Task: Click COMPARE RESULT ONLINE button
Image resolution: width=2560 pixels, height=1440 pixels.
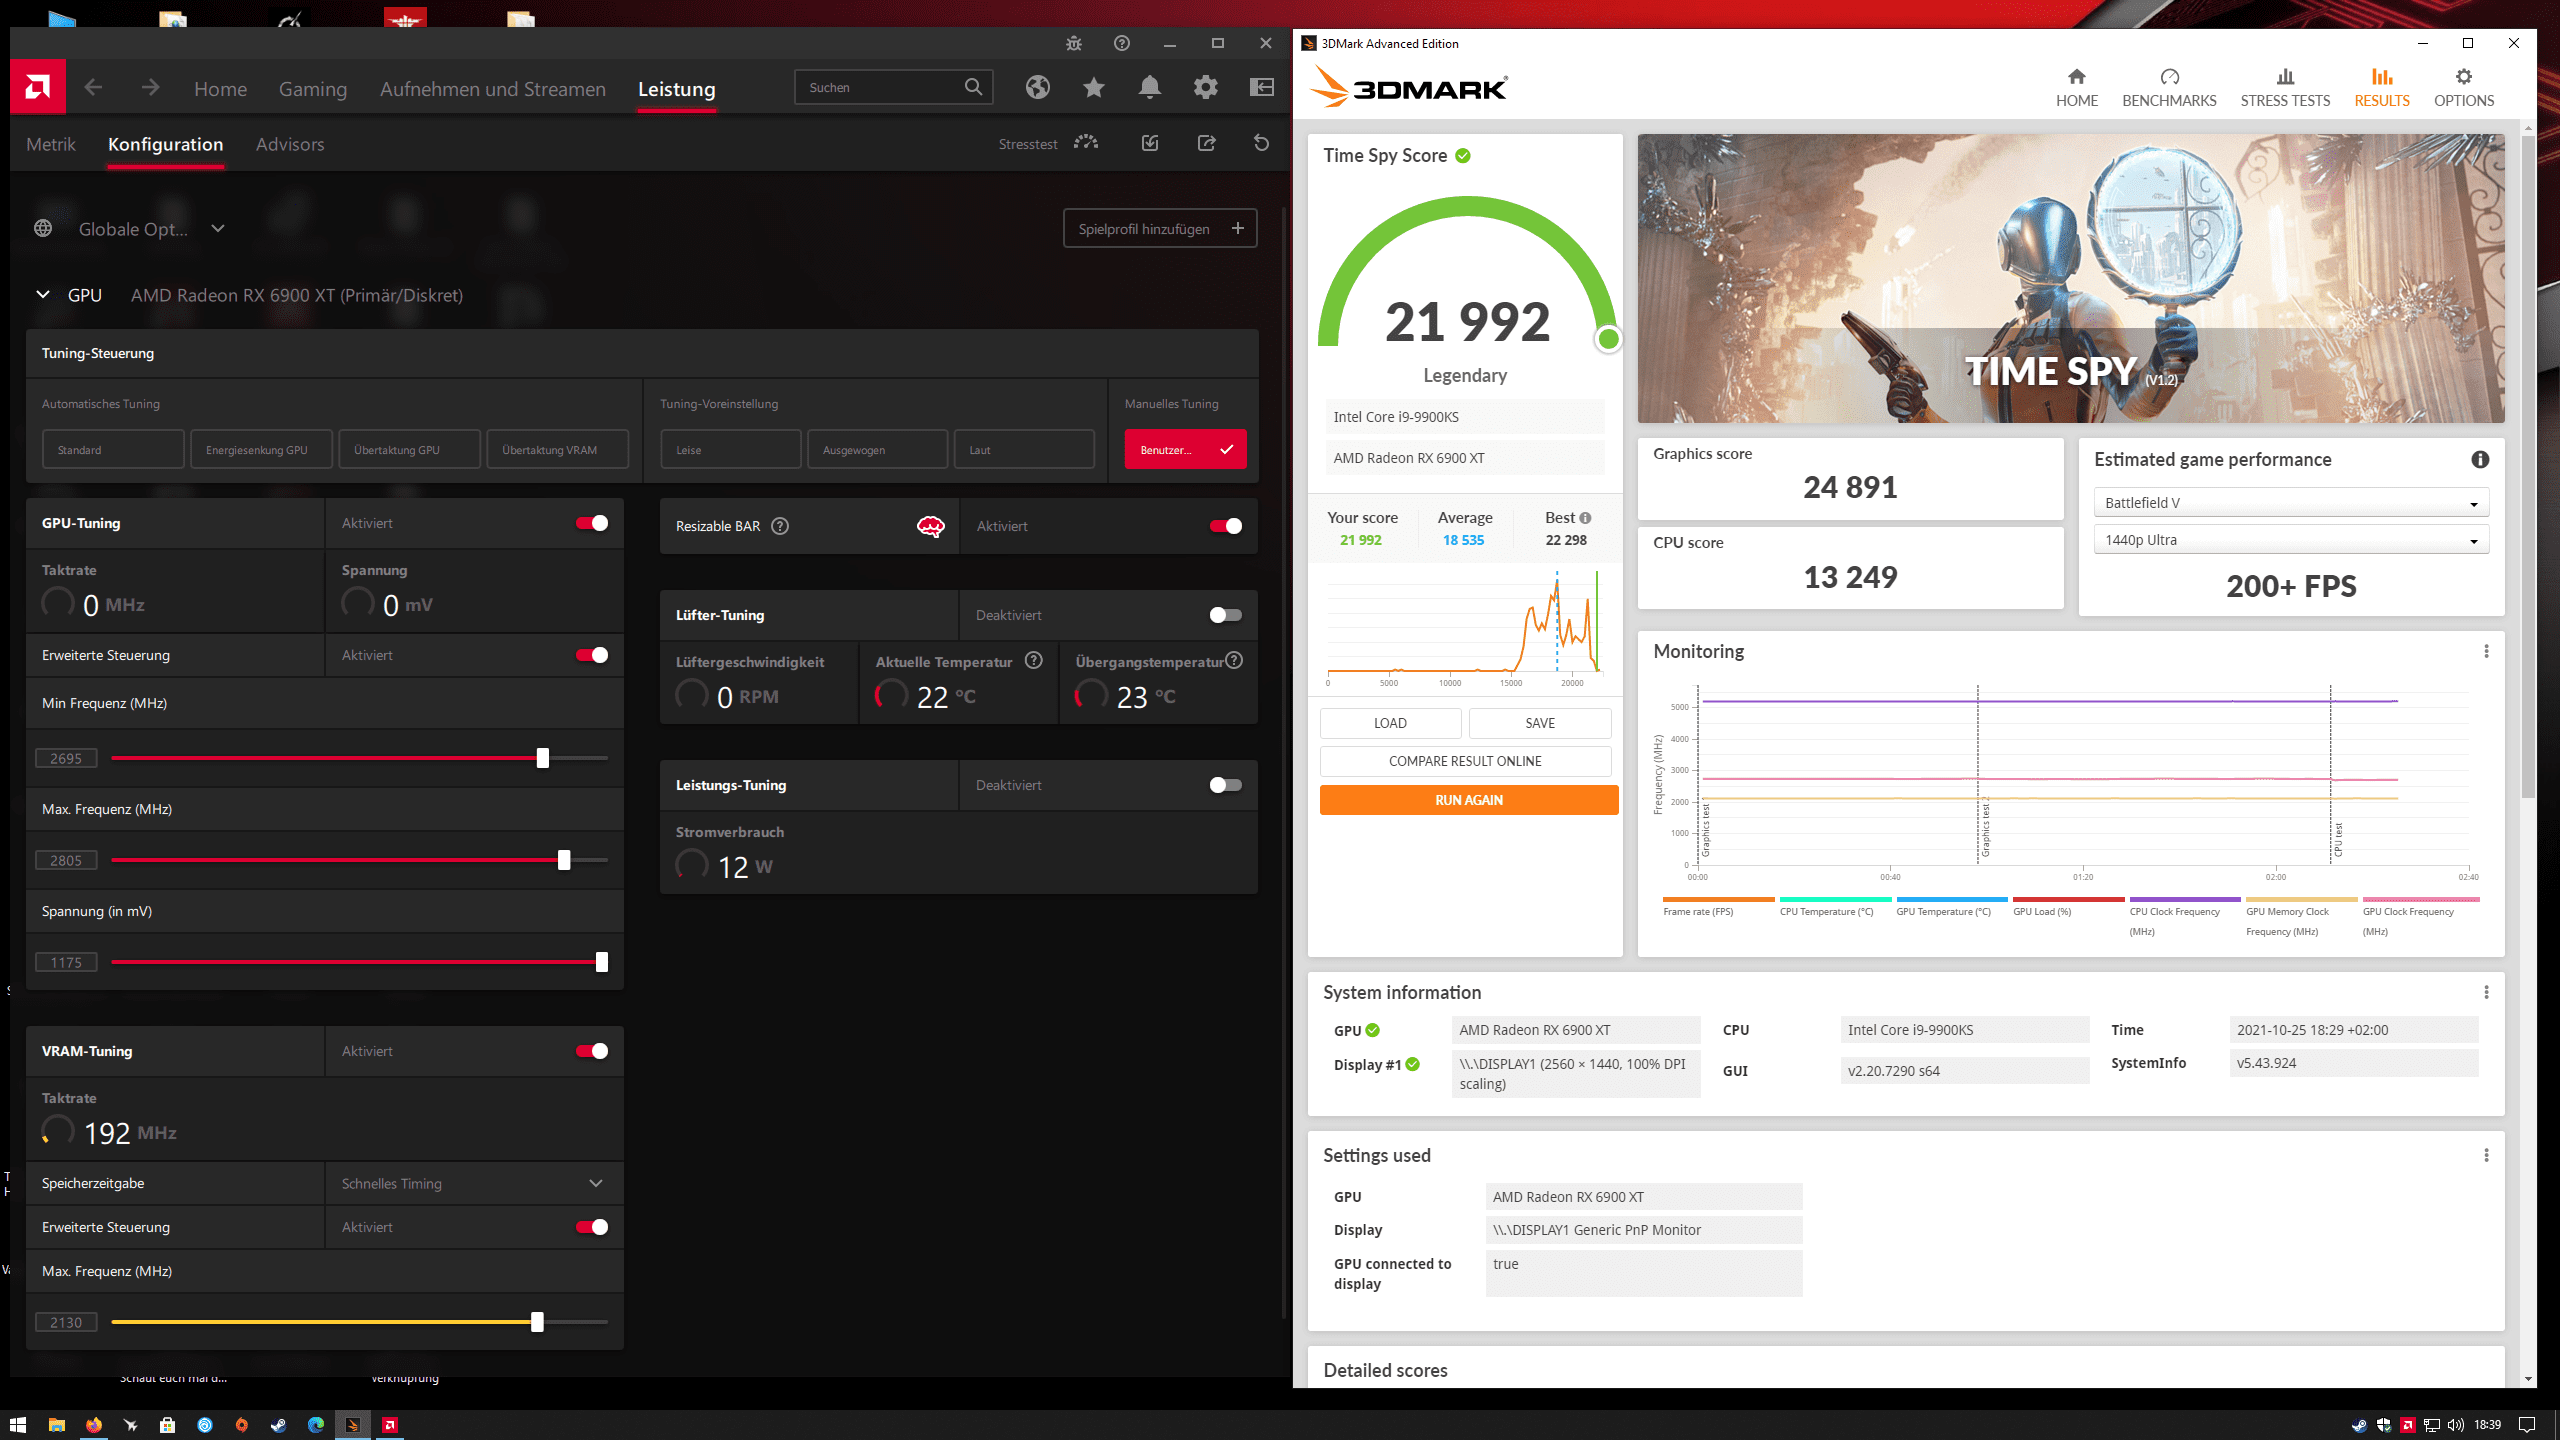Action: point(1465,761)
